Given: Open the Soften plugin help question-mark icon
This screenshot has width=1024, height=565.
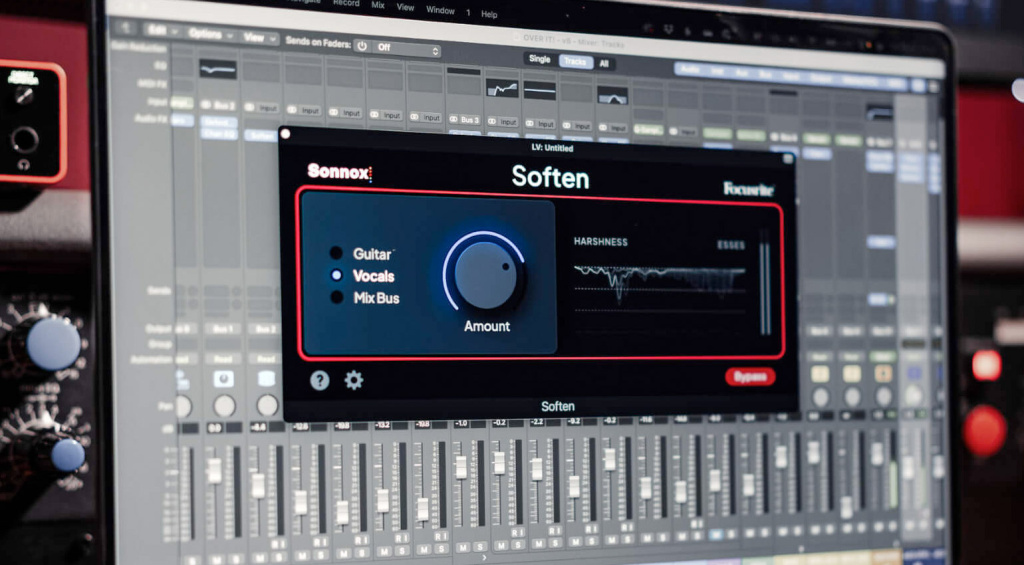Looking at the screenshot, I should (x=319, y=379).
